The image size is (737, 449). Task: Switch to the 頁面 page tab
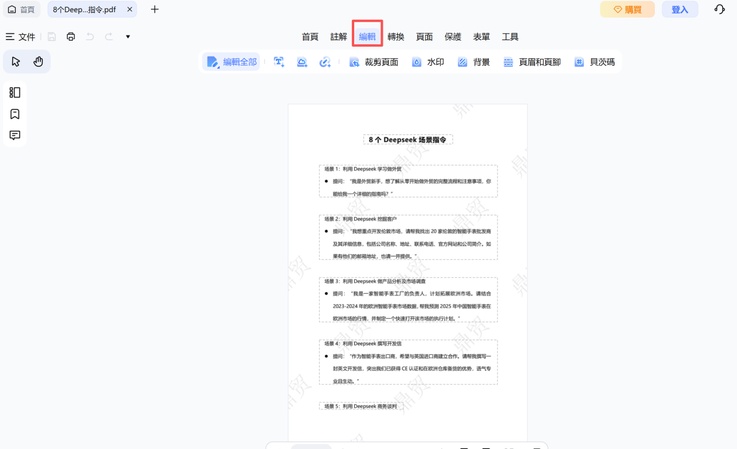[424, 37]
